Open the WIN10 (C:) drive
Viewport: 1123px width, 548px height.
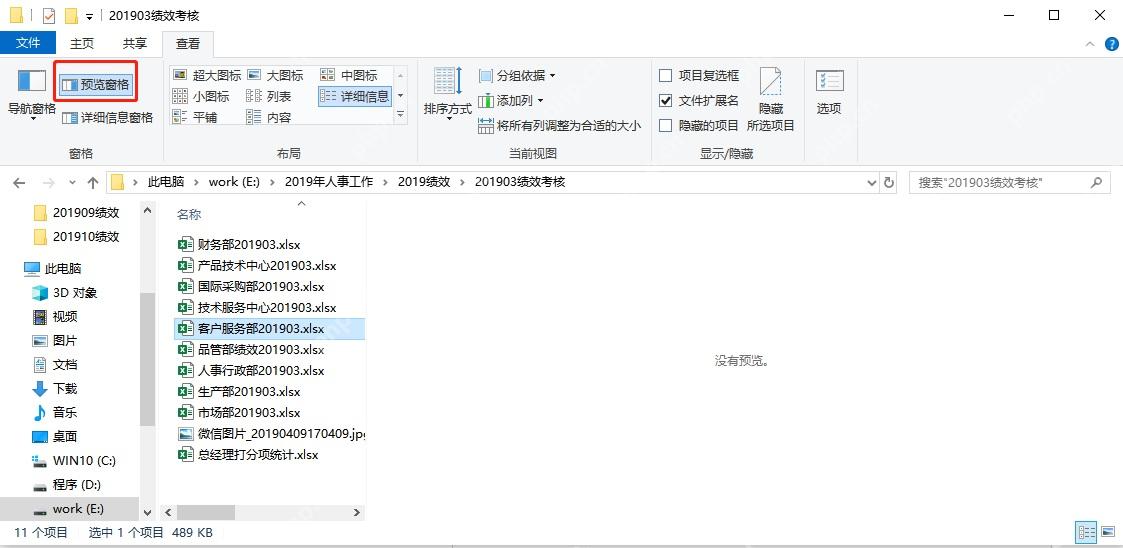pos(74,461)
